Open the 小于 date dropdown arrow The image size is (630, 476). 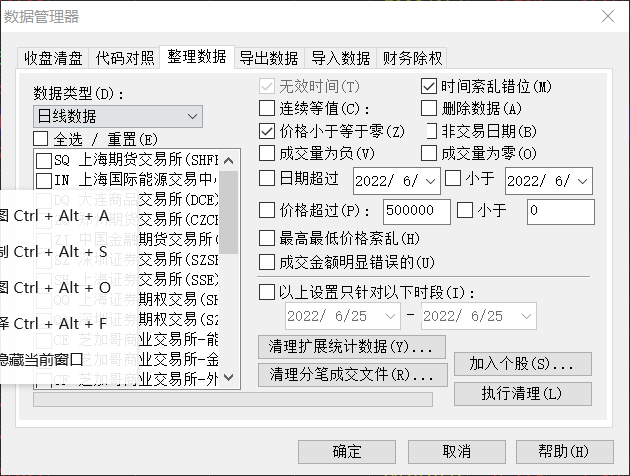coord(583,181)
